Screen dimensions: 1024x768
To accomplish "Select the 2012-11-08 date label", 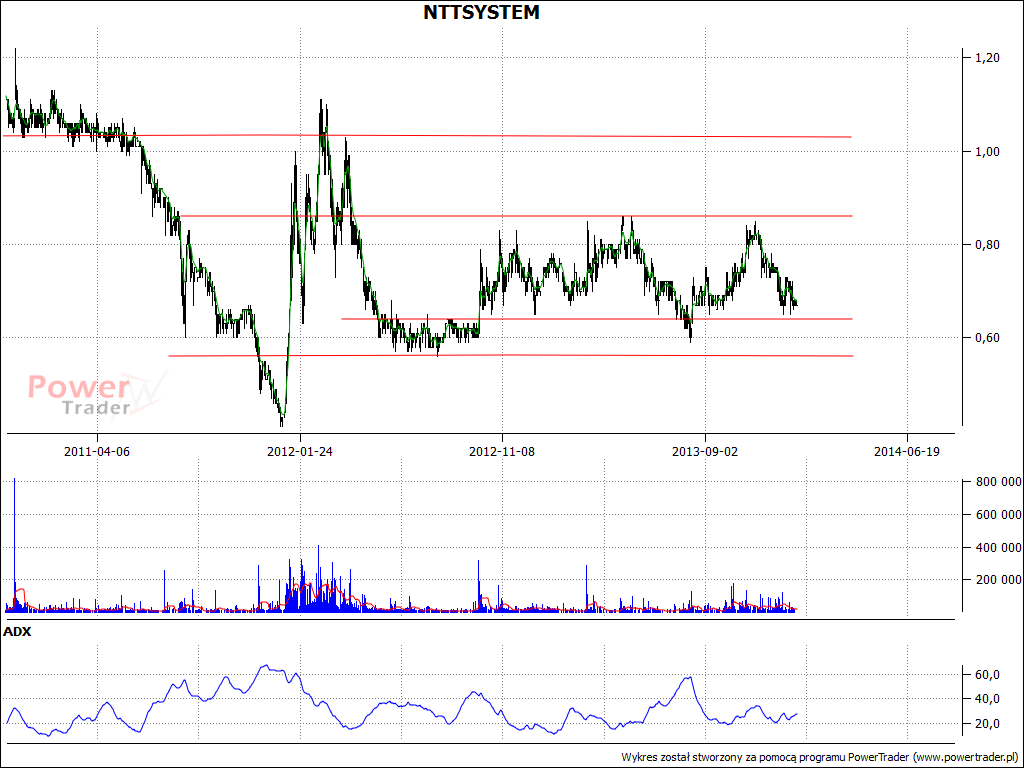I will [502, 451].
